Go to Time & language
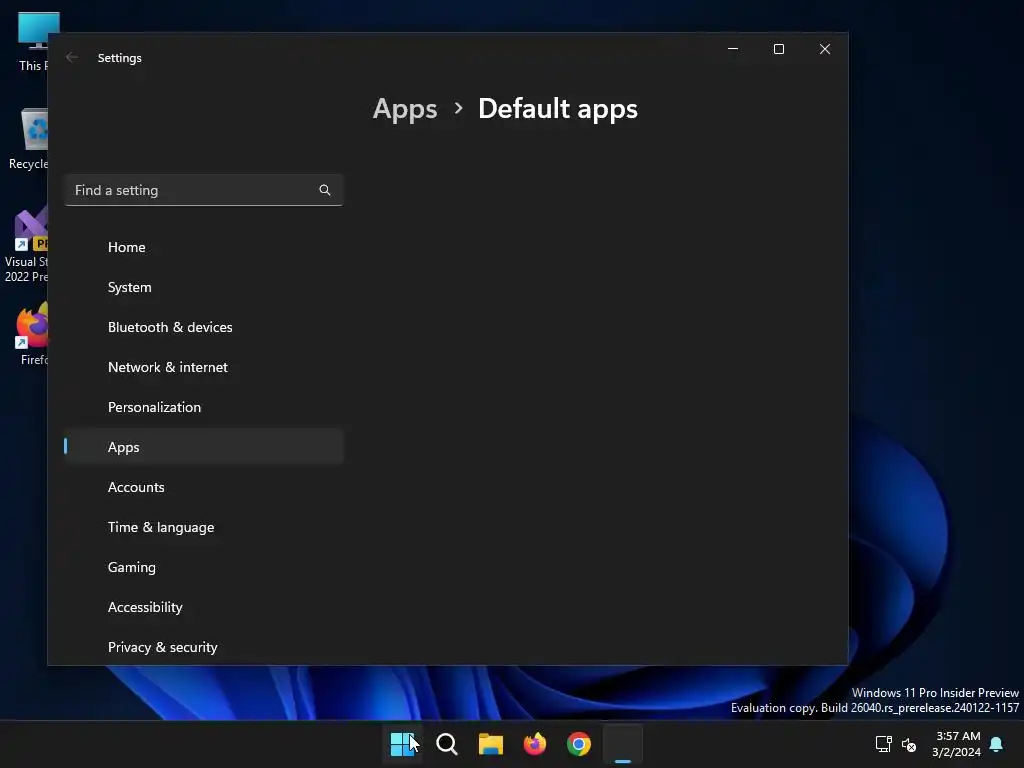Screen dimensions: 1024x768 [x=204, y=527]
